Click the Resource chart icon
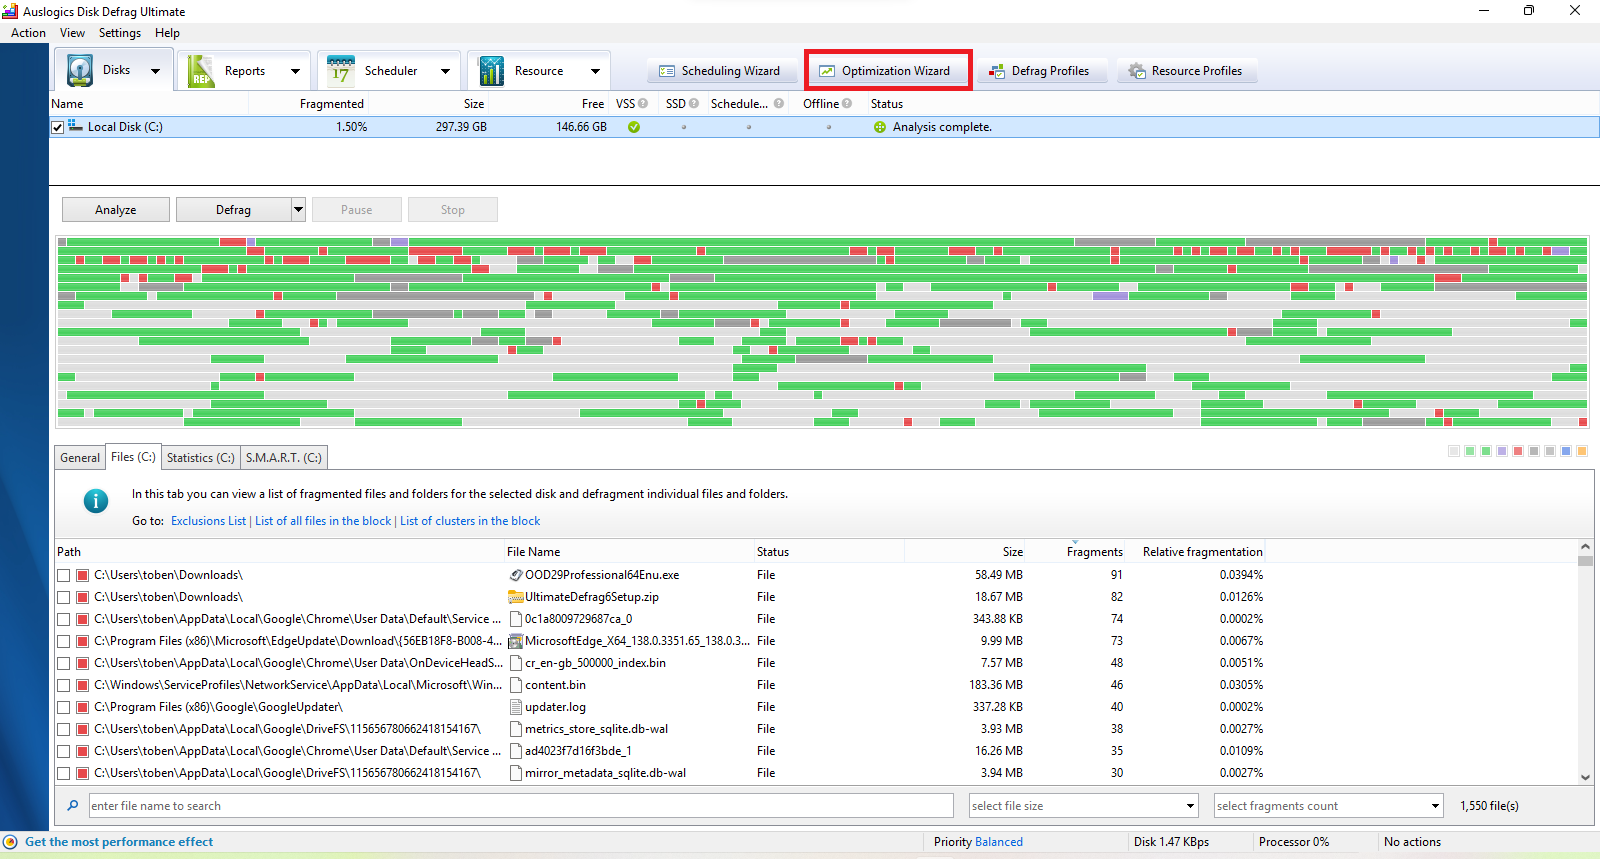Viewport: 1600px width, 859px height. pyautogui.click(x=492, y=71)
